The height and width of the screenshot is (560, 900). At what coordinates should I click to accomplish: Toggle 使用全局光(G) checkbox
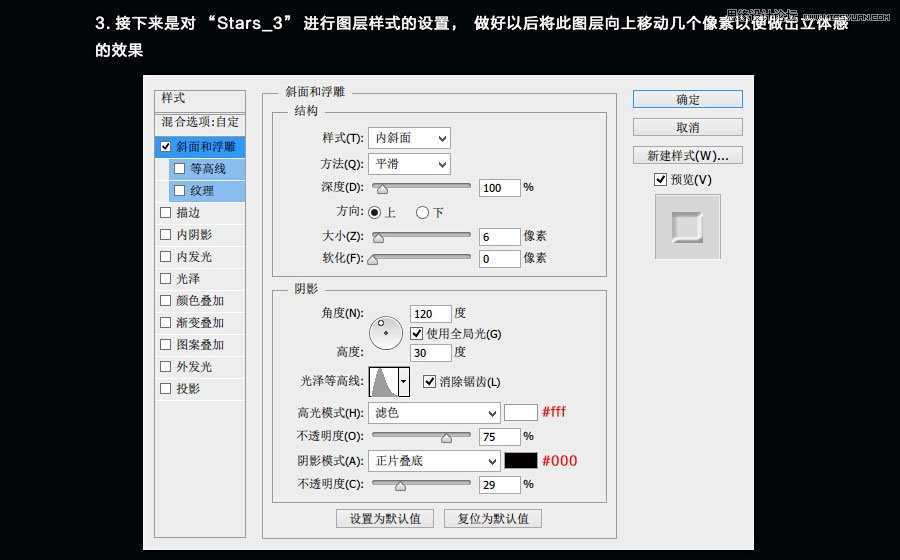pos(417,333)
